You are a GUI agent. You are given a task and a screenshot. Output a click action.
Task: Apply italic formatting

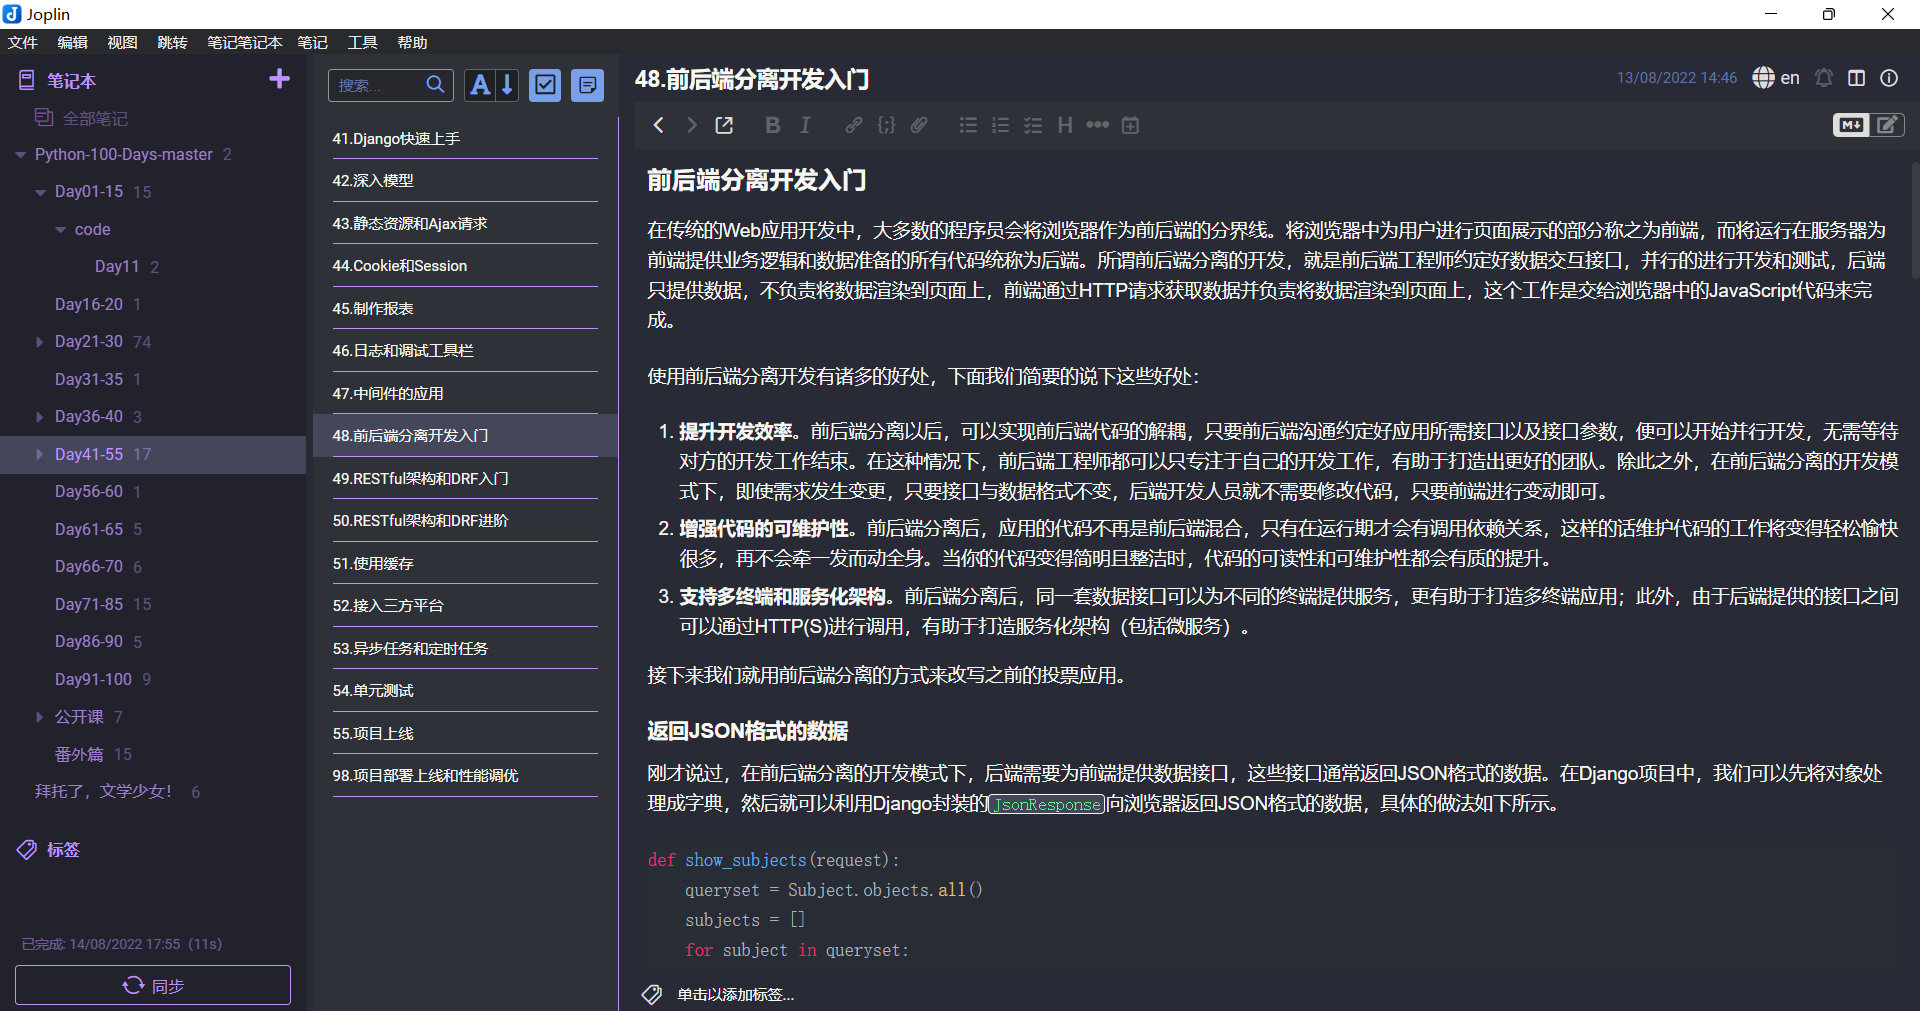click(805, 125)
